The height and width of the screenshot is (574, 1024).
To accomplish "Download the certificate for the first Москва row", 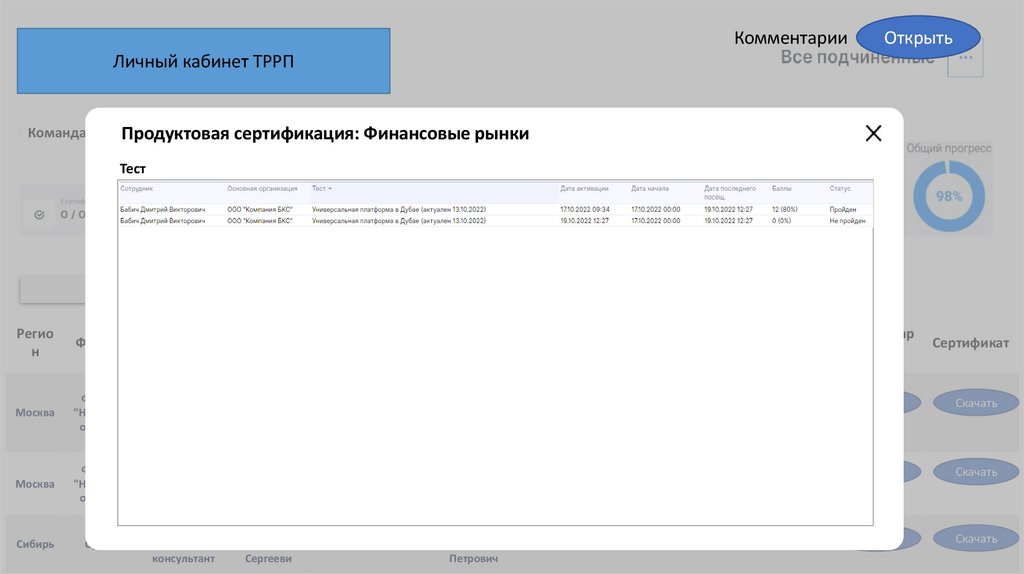I will click(976, 403).
